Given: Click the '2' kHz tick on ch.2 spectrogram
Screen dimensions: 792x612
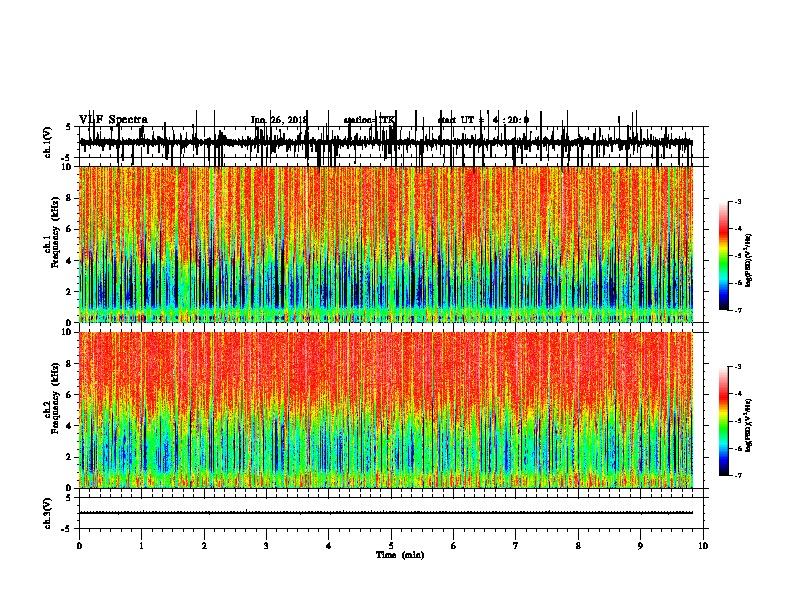Looking at the screenshot, I should [x=70, y=457].
